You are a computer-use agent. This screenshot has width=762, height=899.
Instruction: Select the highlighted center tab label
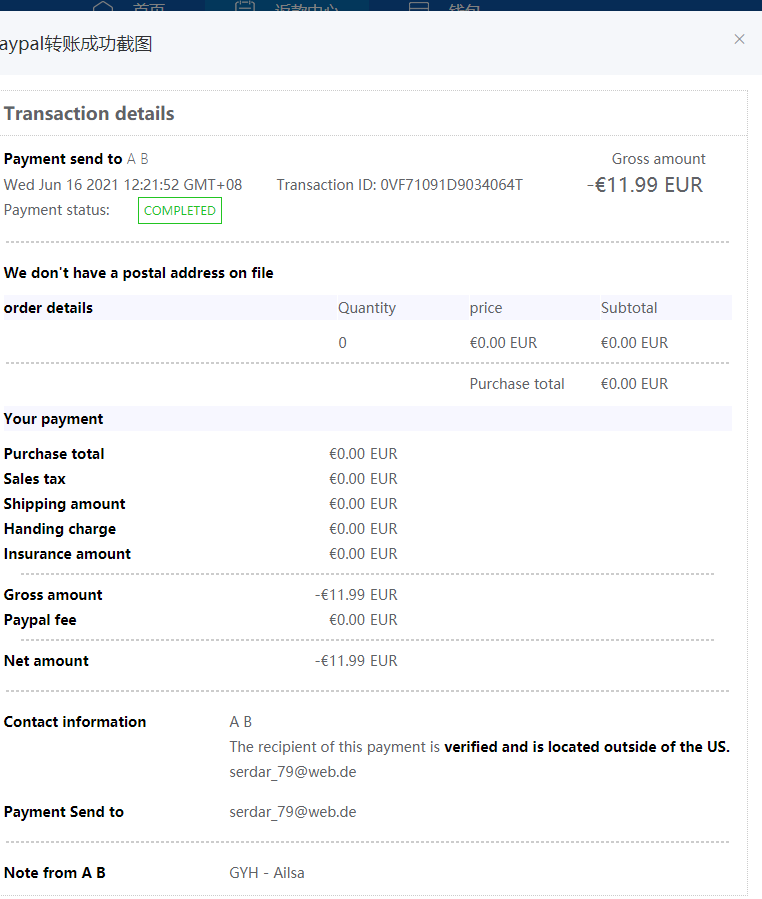pyautogui.click(x=305, y=9)
